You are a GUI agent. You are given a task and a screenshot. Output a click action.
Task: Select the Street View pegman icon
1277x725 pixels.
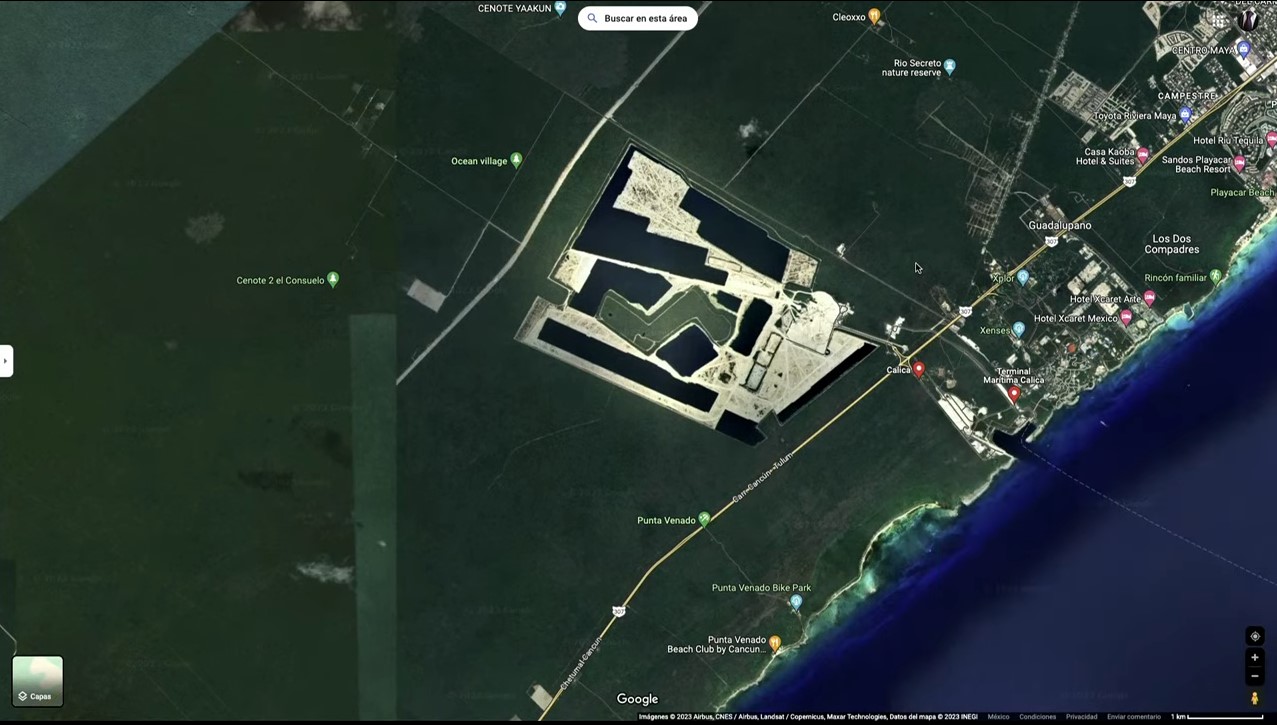coord(1255,698)
